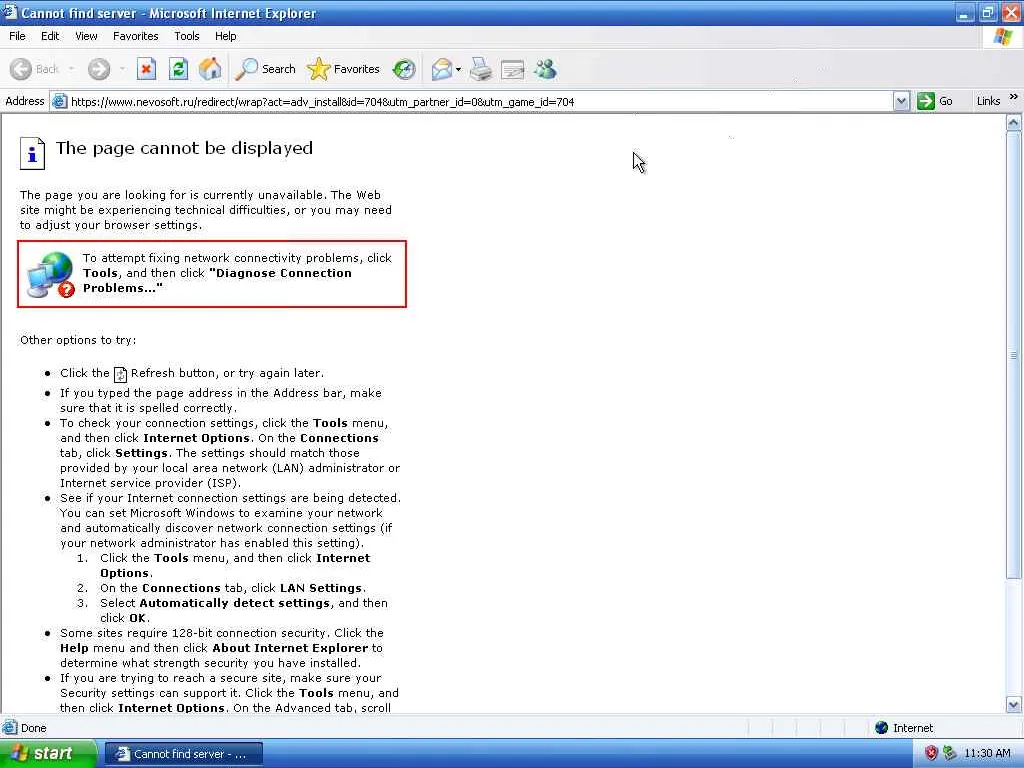Click the page icon in Address bar
Viewport: 1024px width, 768px height.
pos(59,101)
